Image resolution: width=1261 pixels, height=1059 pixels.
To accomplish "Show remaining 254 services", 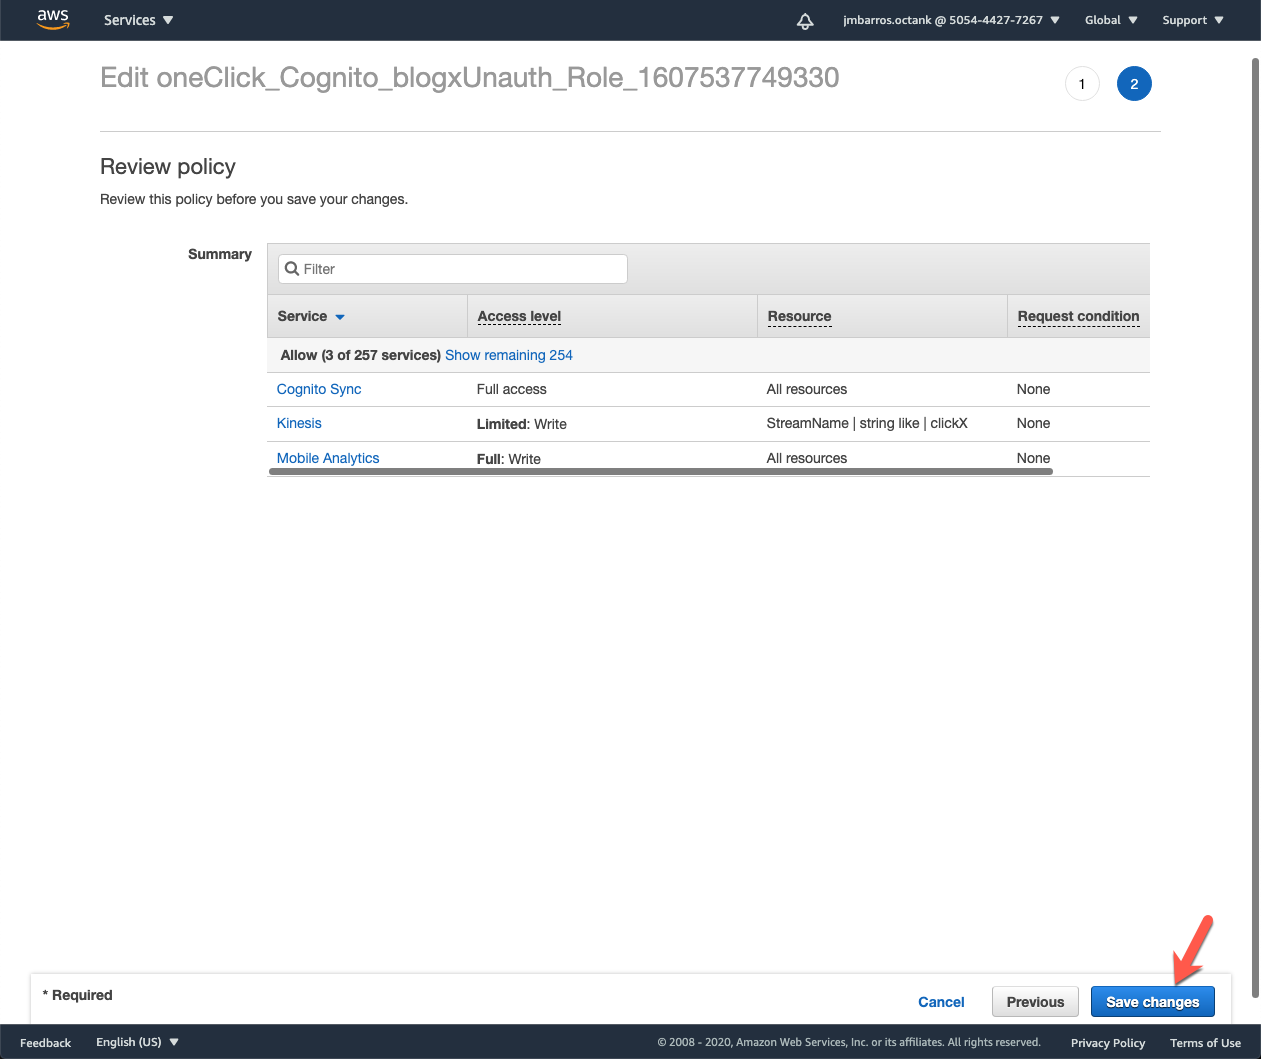I will coord(509,355).
